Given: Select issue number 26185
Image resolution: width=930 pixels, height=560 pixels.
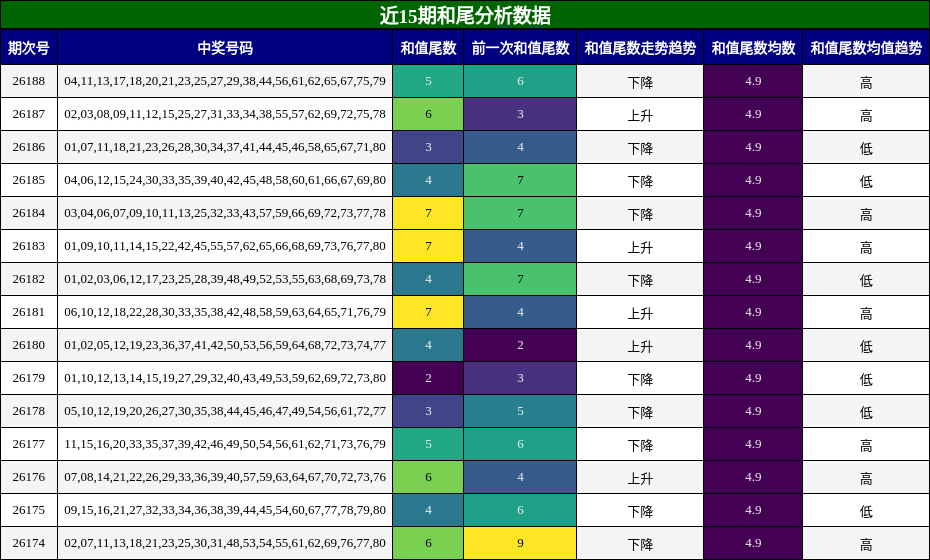Looking at the screenshot, I should point(28,180).
